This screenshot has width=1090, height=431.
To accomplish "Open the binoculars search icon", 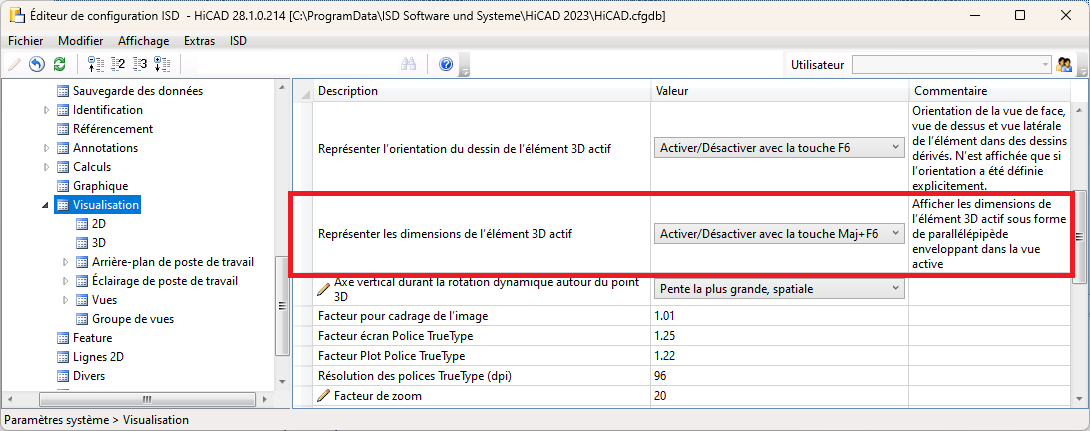I will [409, 65].
